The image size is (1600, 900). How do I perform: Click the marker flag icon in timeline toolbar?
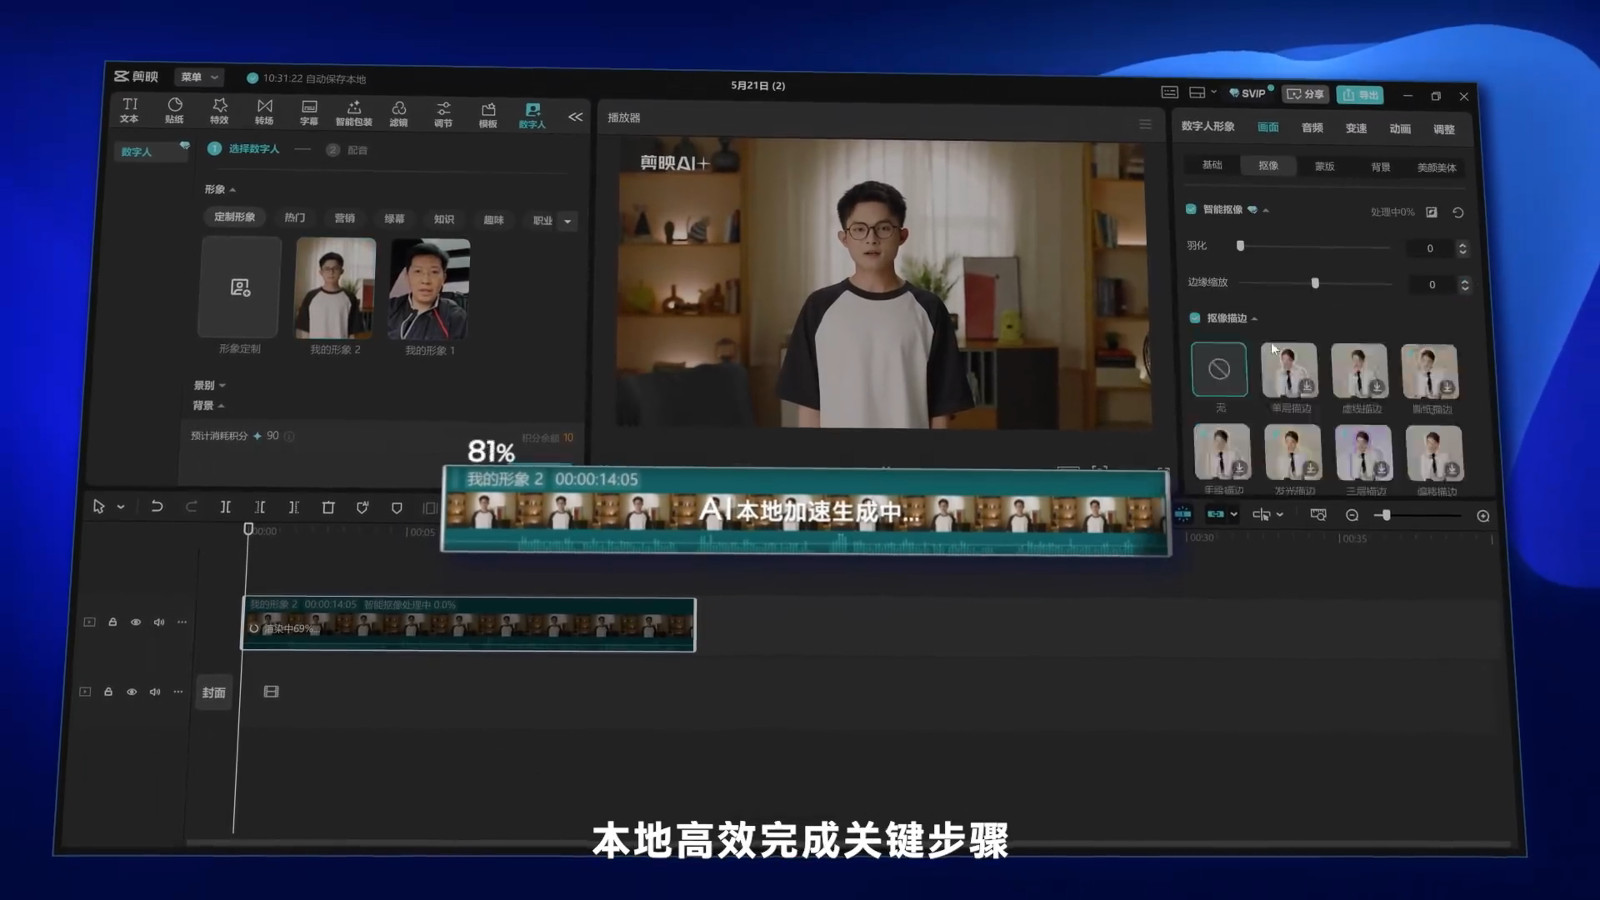[397, 508]
